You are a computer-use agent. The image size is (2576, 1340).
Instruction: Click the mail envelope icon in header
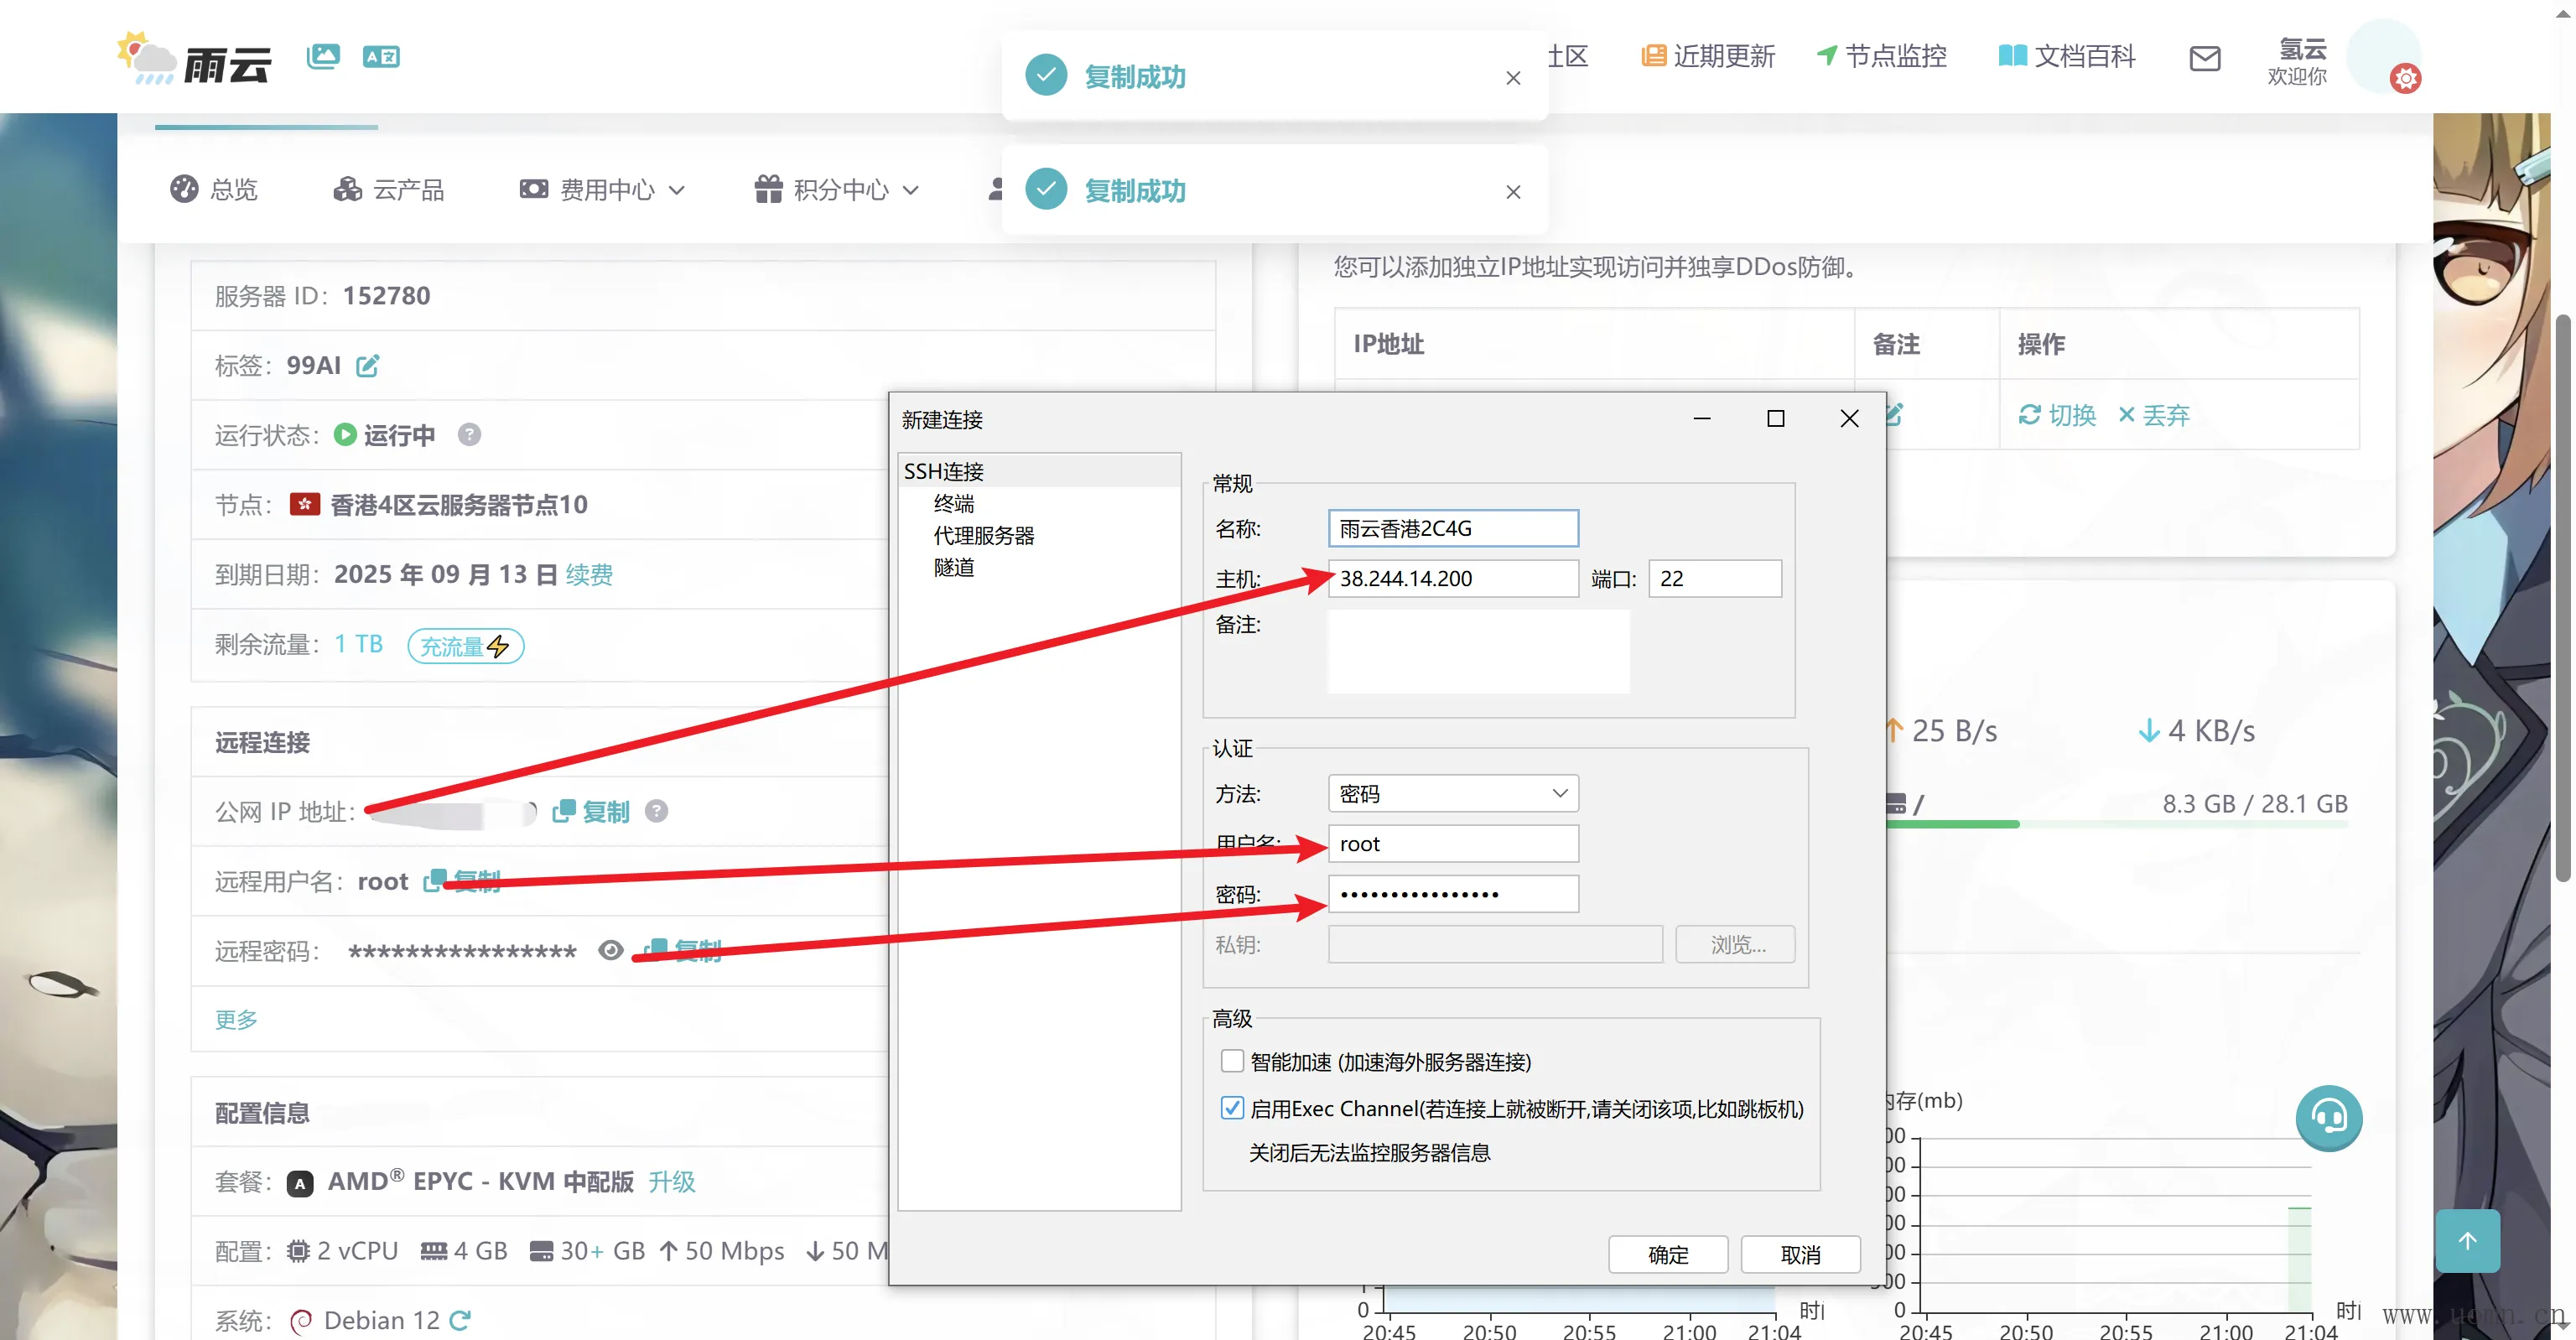2204,58
